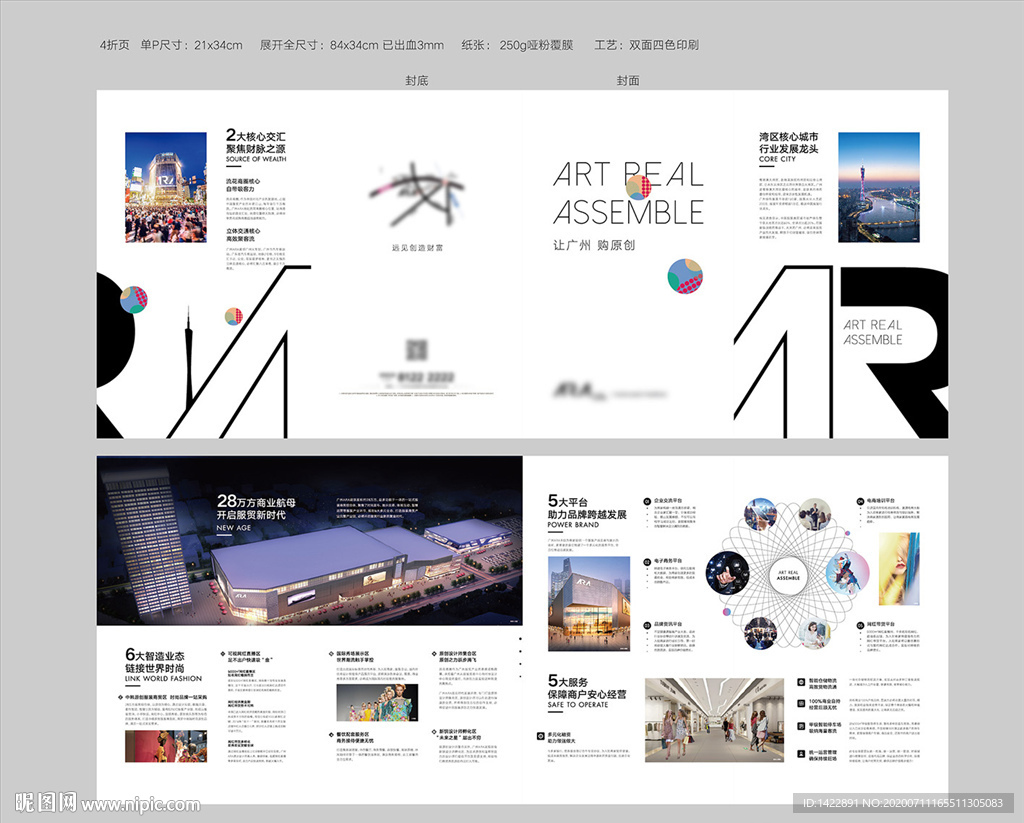Viewport: 1024px width, 823px height.
Task: Click the '餐饮配套服务区' section heading
Action: [353, 734]
